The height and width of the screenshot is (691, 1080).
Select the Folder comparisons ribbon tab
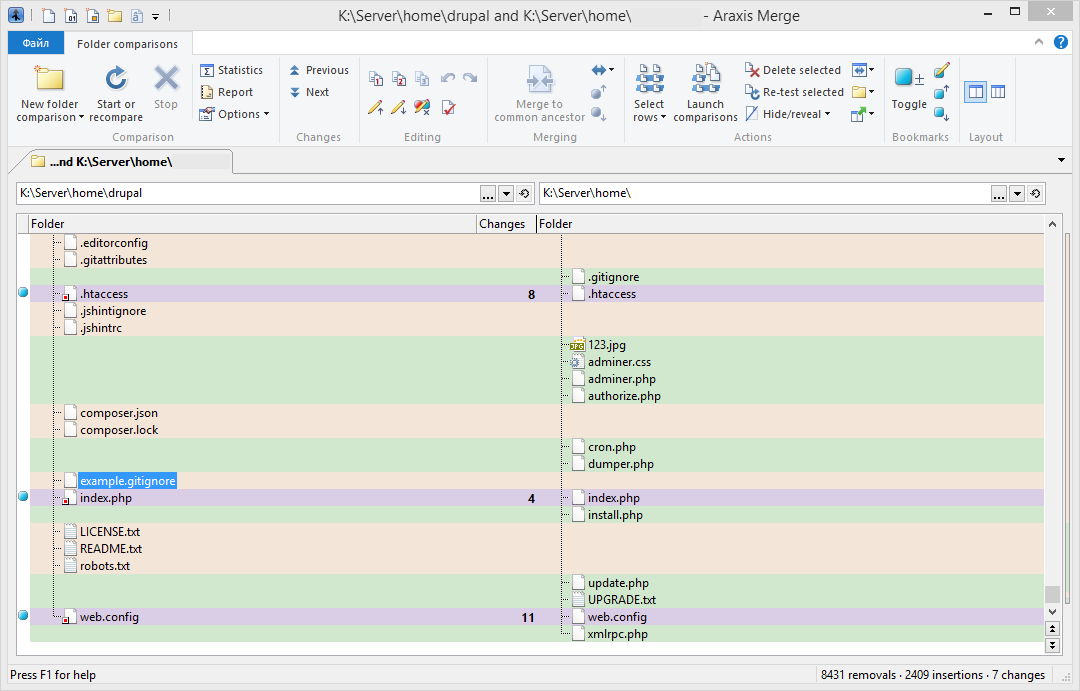point(128,44)
